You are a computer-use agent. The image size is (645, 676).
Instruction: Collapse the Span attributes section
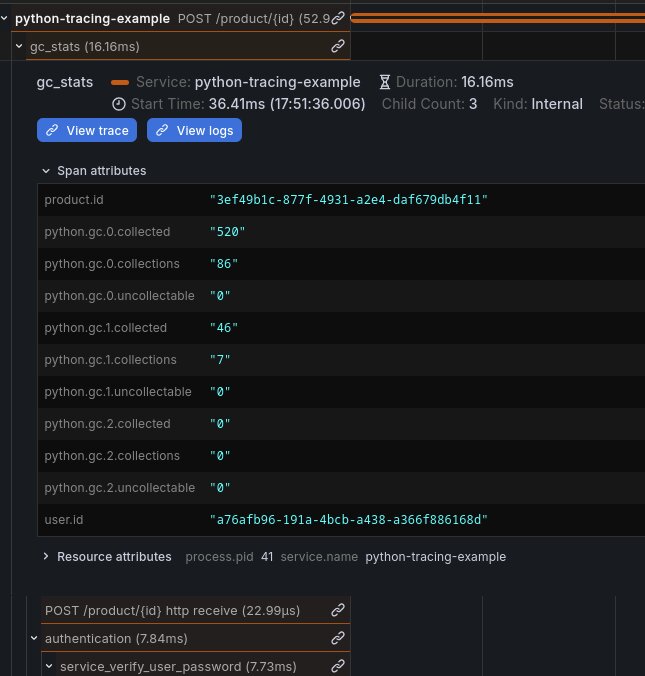pyautogui.click(x=46, y=171)
